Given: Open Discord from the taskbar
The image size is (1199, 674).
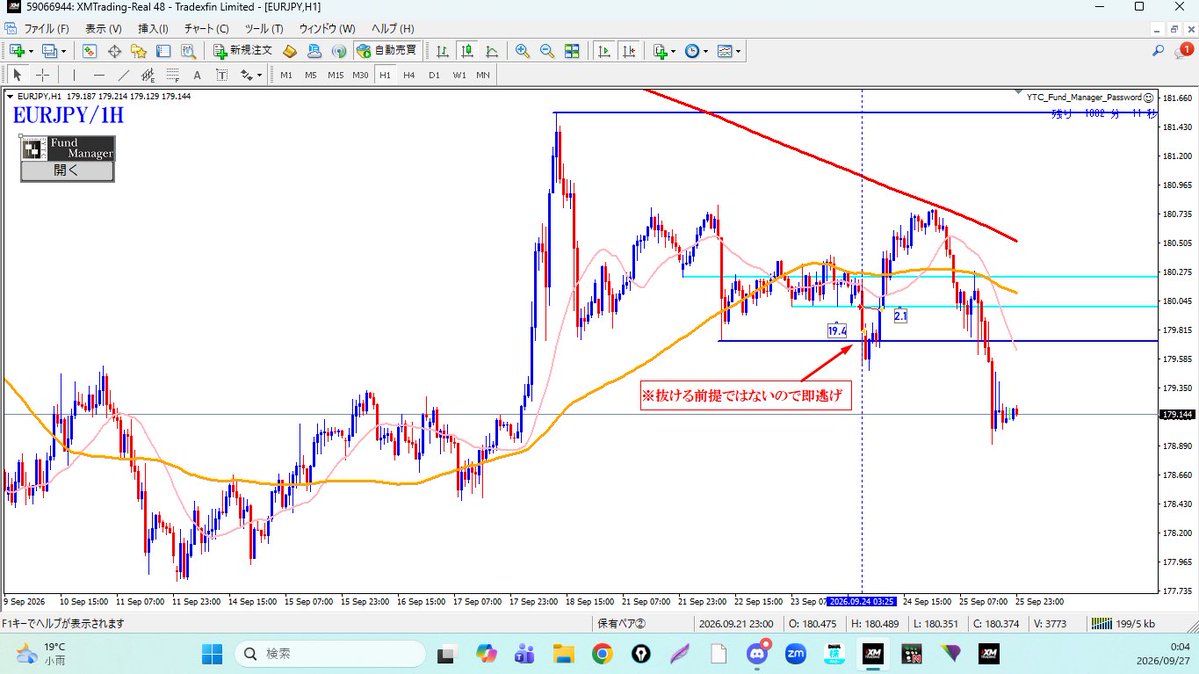Looking at the screenshot, I should point(757,653).
